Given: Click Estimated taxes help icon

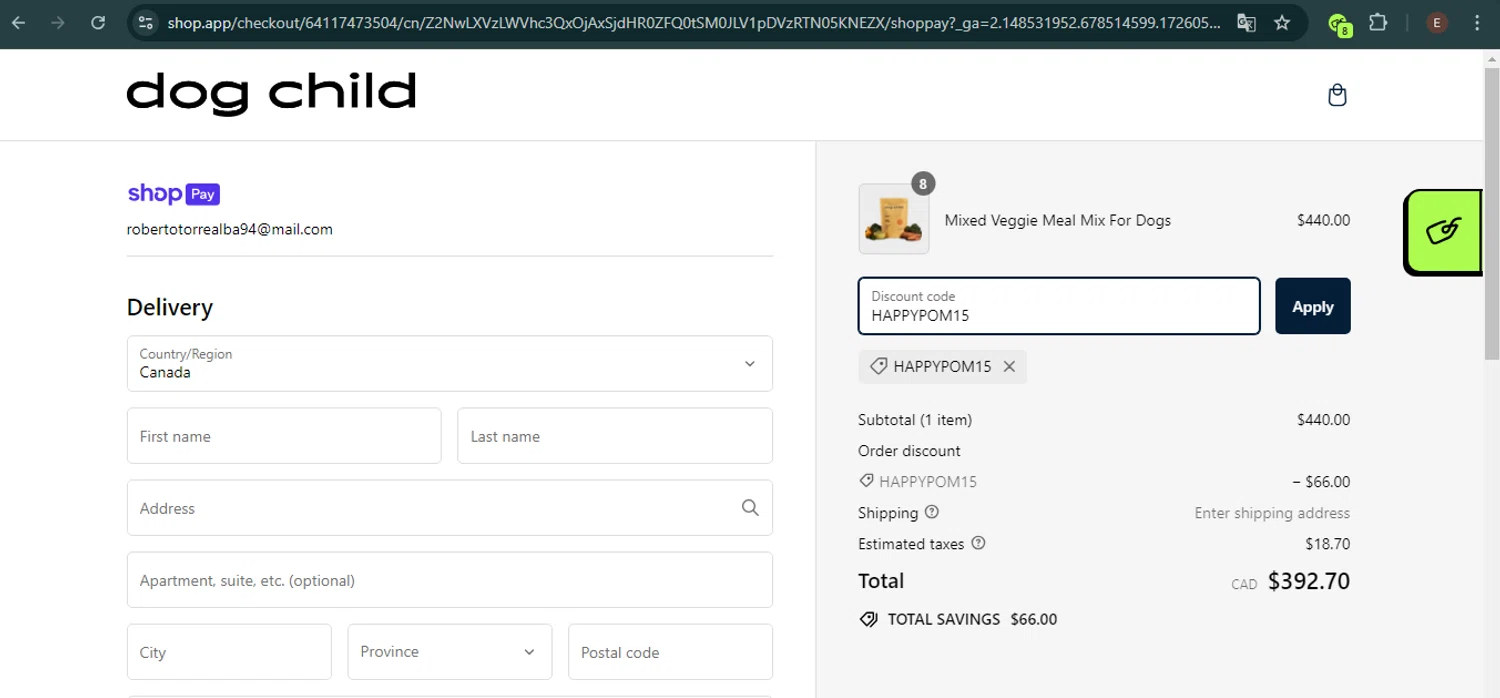Looking at the screenshot, I should (x=978, y=543).
